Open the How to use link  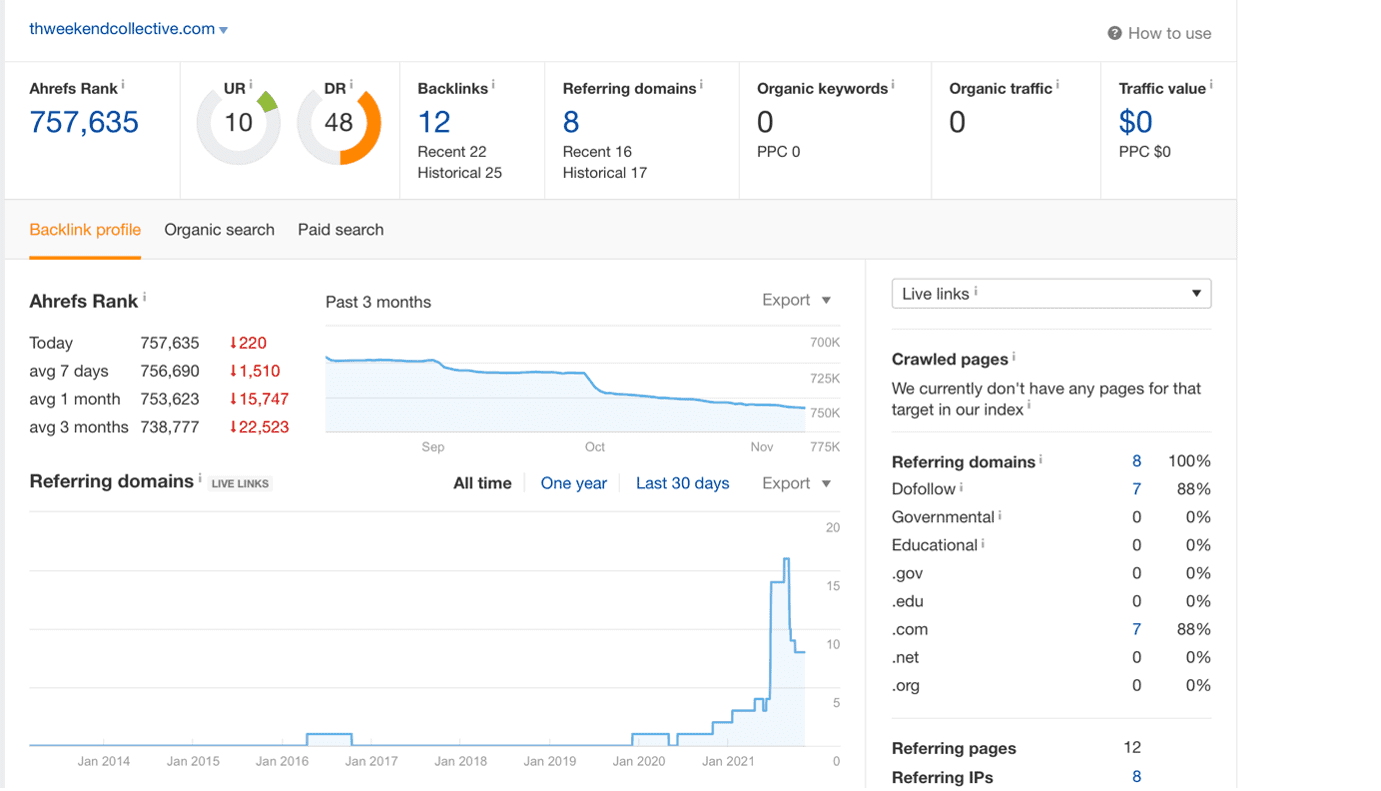(1169, 33)
